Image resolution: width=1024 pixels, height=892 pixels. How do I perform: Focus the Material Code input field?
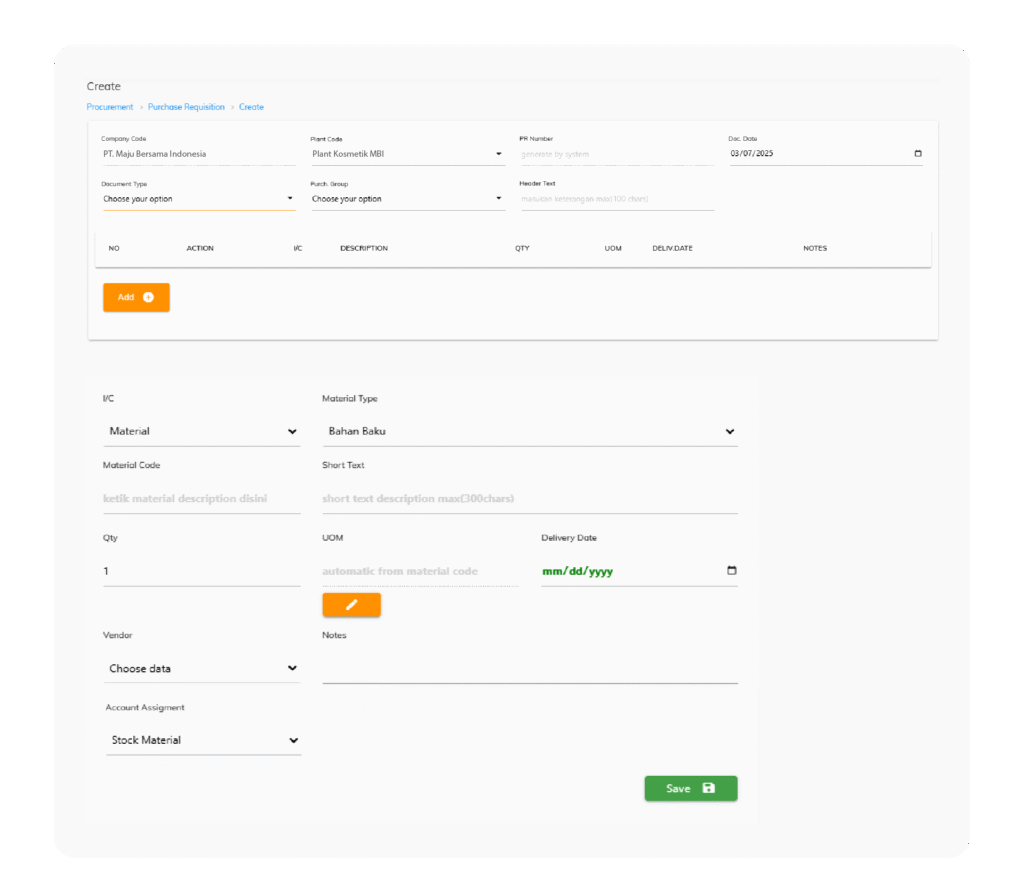(201, 498)
